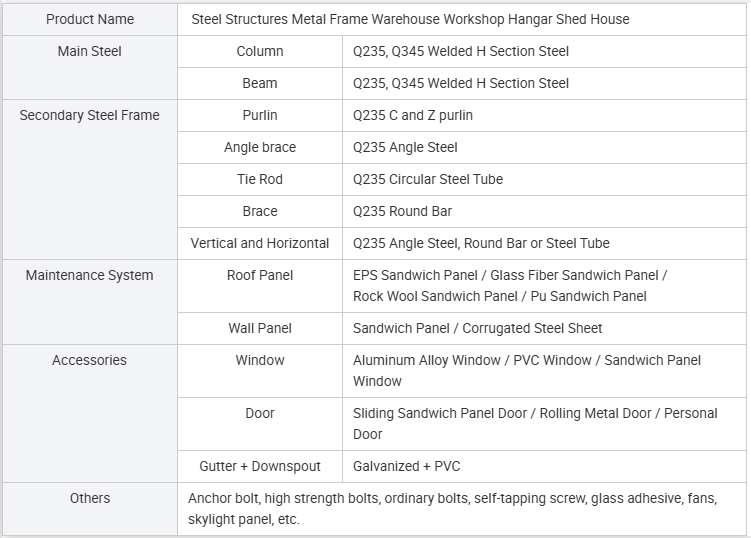Click the Sliding Sandwich Panel Door text

click(440, 413)
